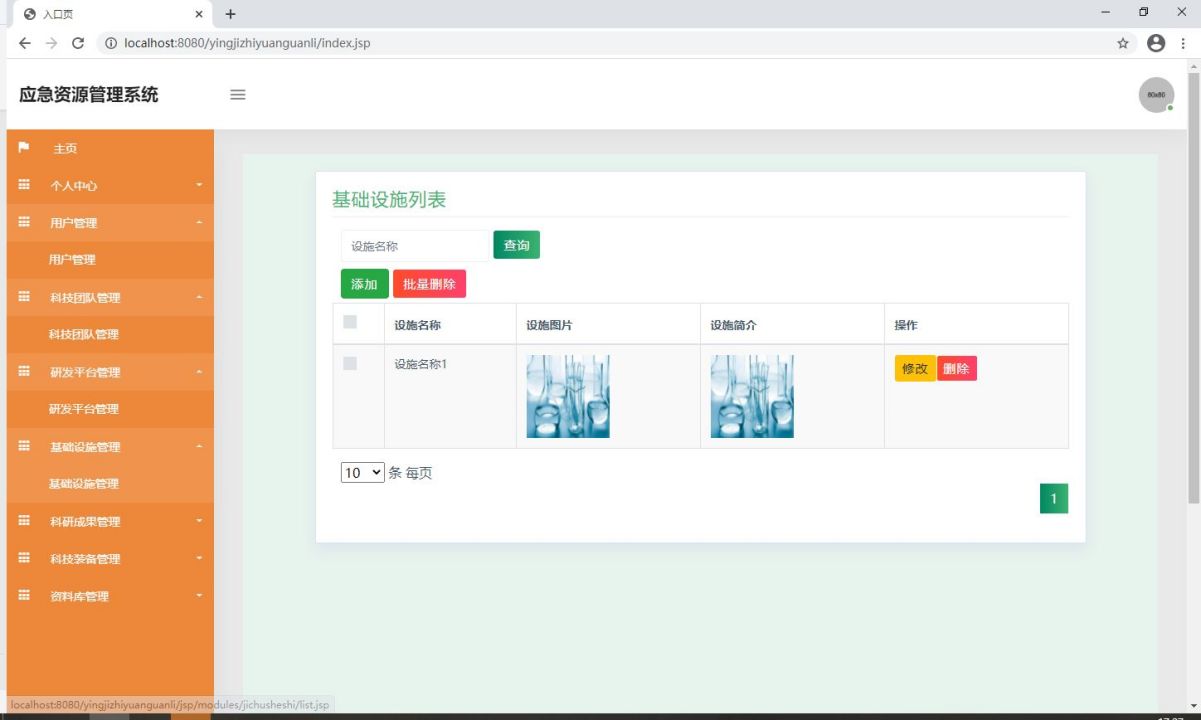Click the browser address bar URL

click(247, 43)
